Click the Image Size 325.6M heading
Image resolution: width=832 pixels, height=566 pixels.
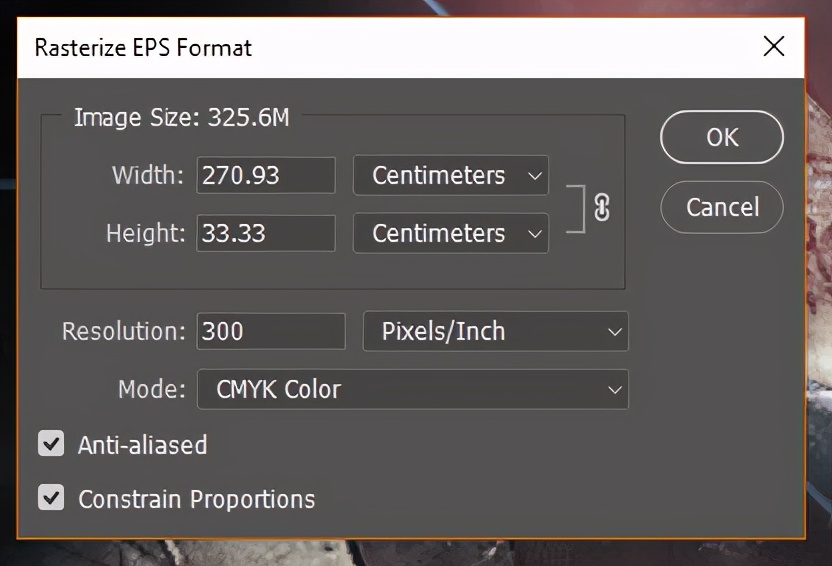[182, 117]
